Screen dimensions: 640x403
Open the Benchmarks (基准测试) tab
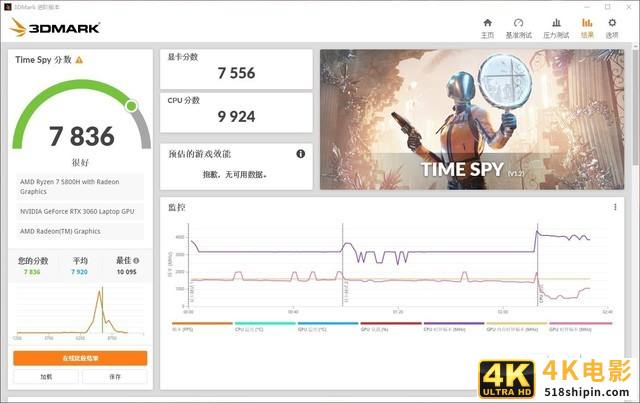518,28
